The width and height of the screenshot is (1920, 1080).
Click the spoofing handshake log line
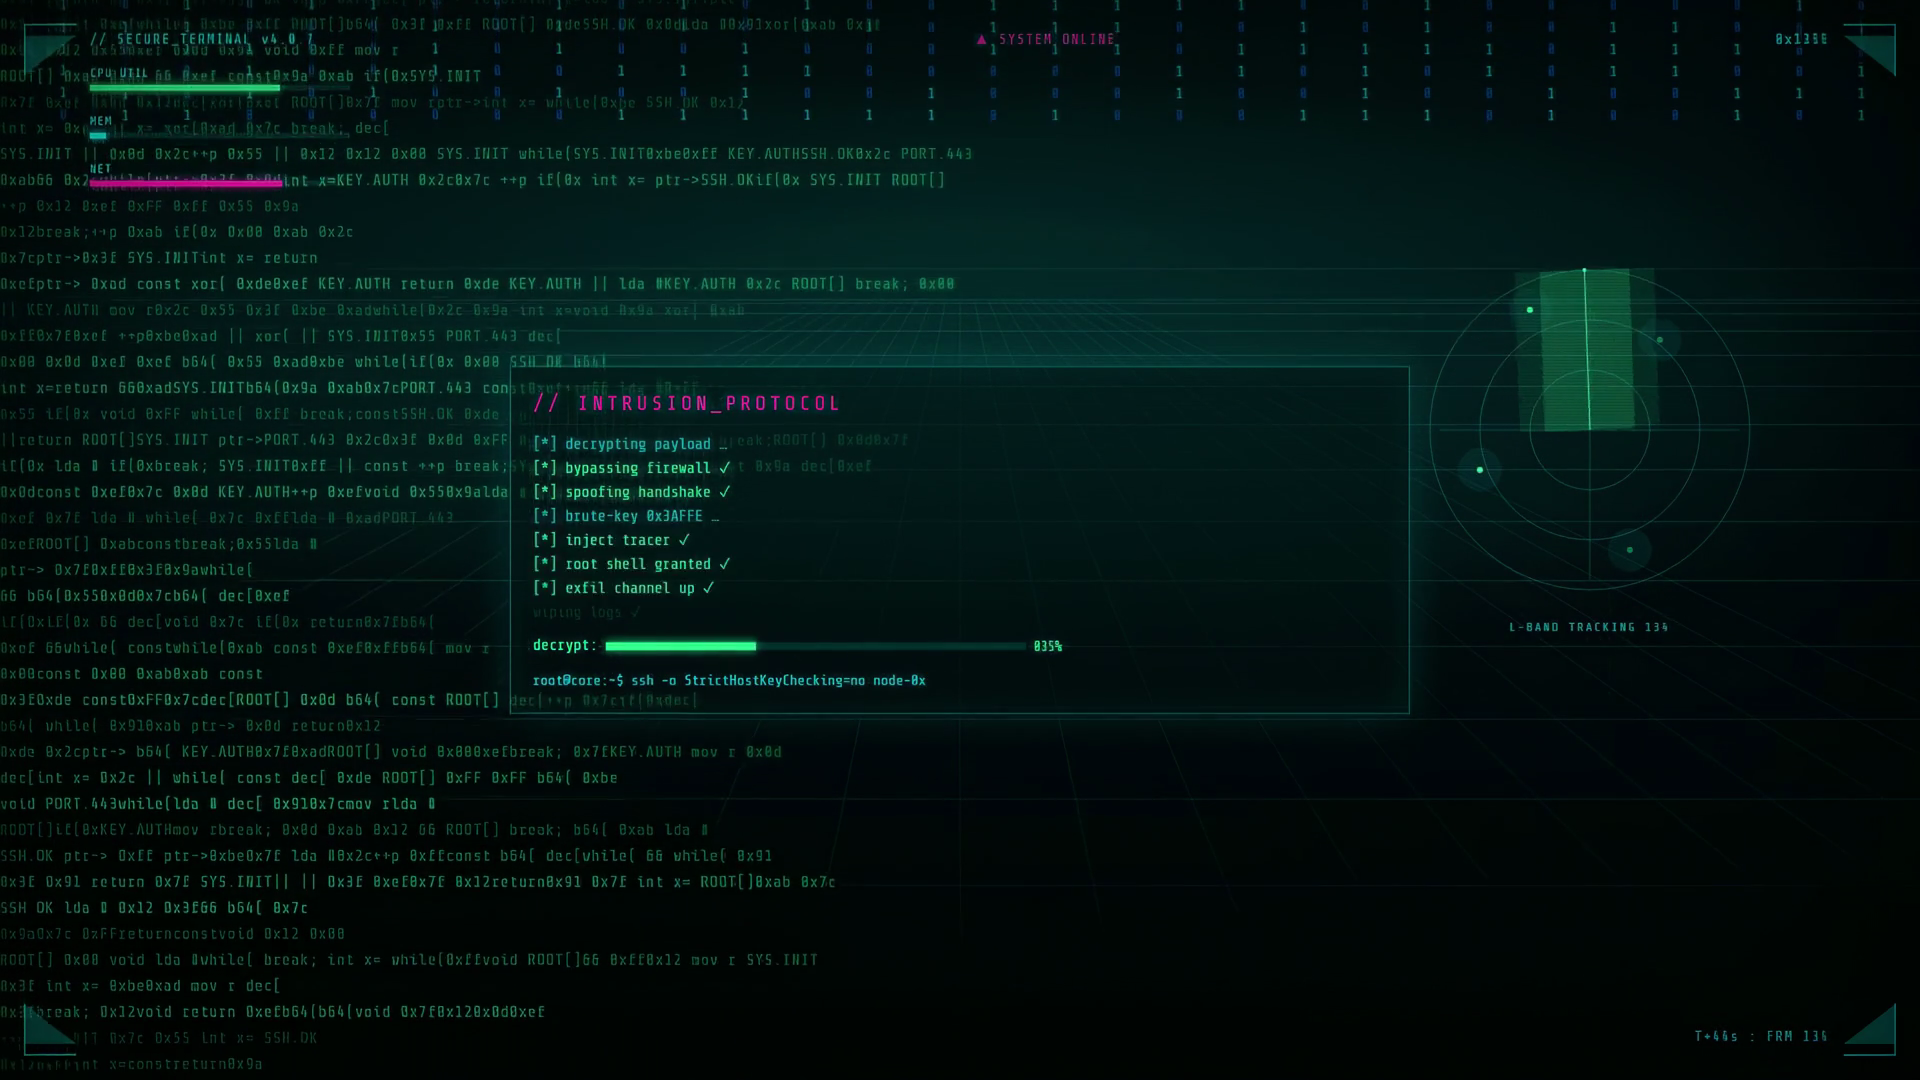click(632, 492)
